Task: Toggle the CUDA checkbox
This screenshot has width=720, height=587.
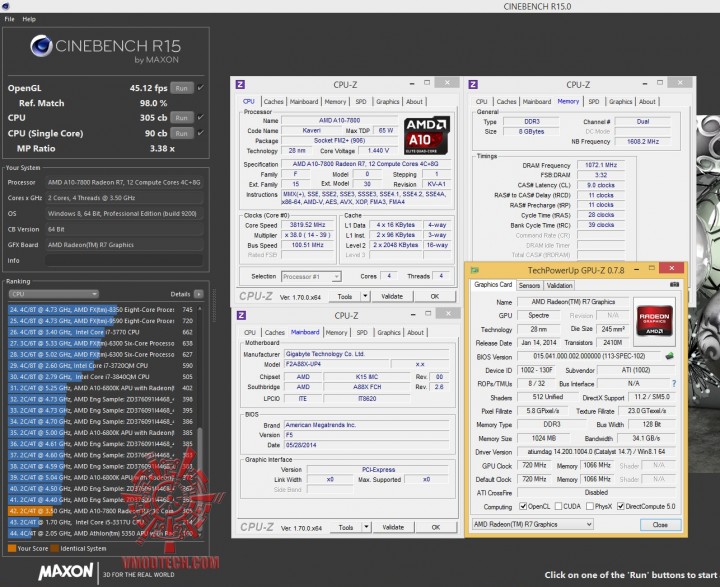Action: point(558,506)
